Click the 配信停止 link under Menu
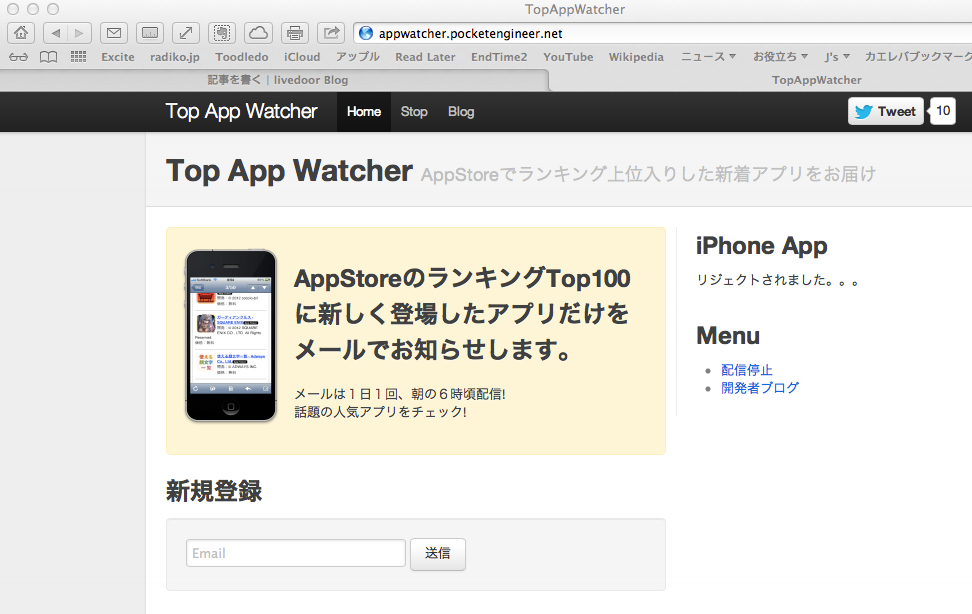Viewport: 972px width, 614px height. (746, 369)
